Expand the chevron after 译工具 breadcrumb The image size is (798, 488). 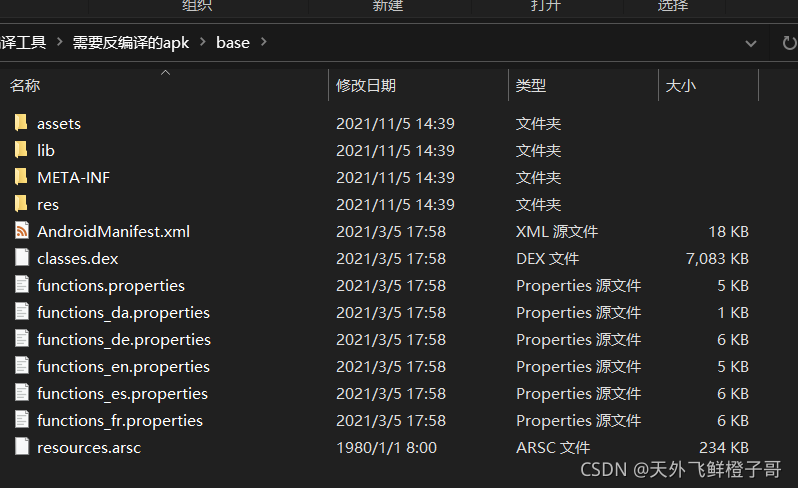coord(60,42)
